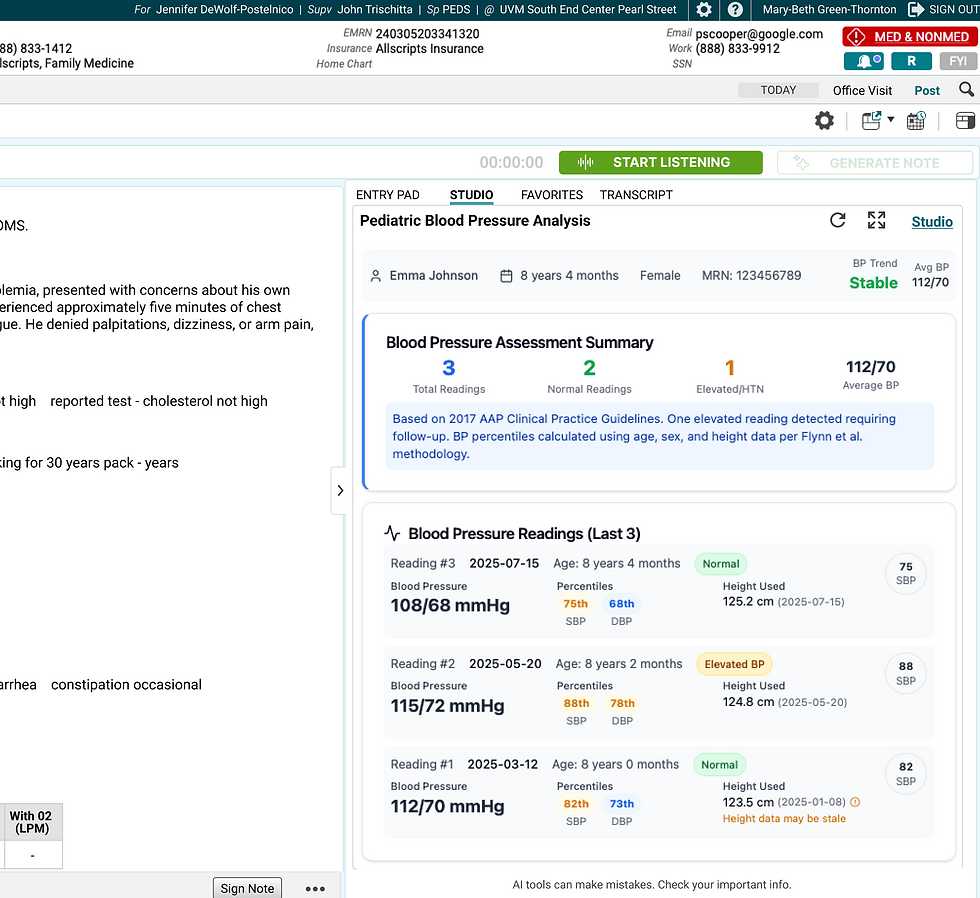Click the stale height warning icon
Screen dimensions: 980x898
coord(855,802)
